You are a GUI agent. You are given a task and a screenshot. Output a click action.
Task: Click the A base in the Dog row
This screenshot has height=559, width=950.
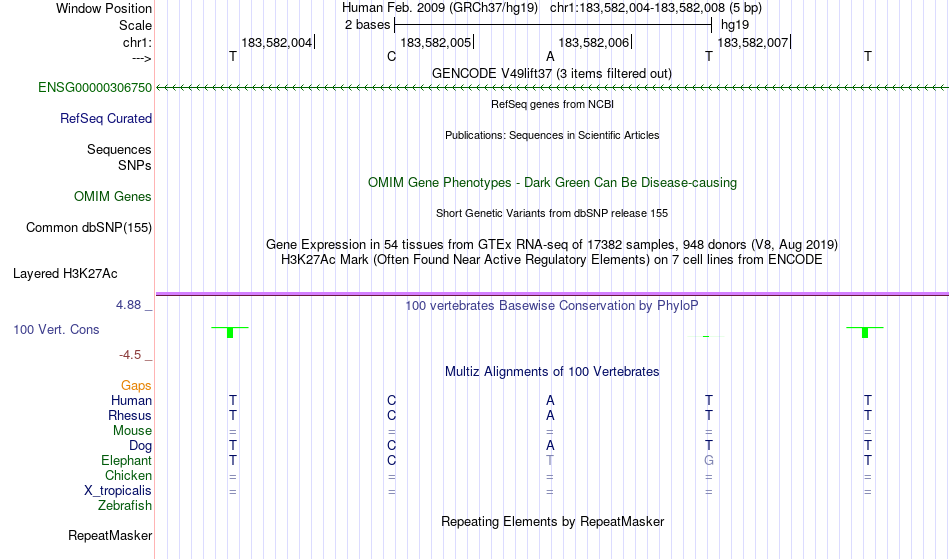tap(550, 445)
